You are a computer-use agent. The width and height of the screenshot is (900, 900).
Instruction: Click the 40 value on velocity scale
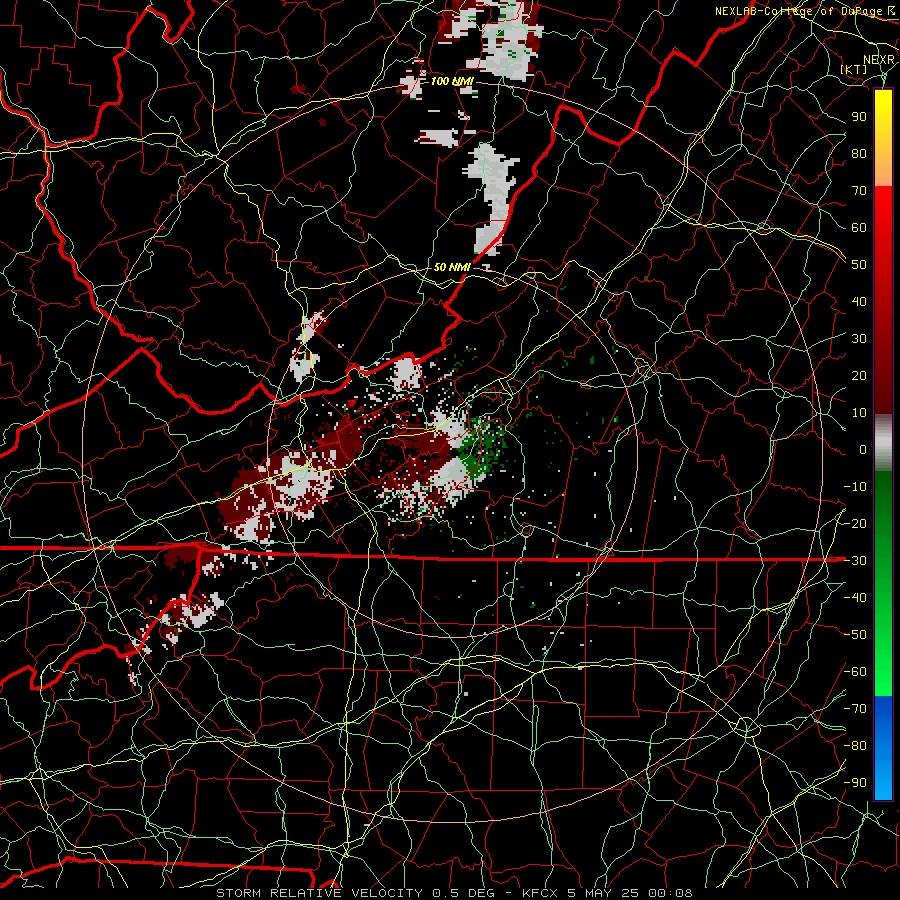[859, 302]
